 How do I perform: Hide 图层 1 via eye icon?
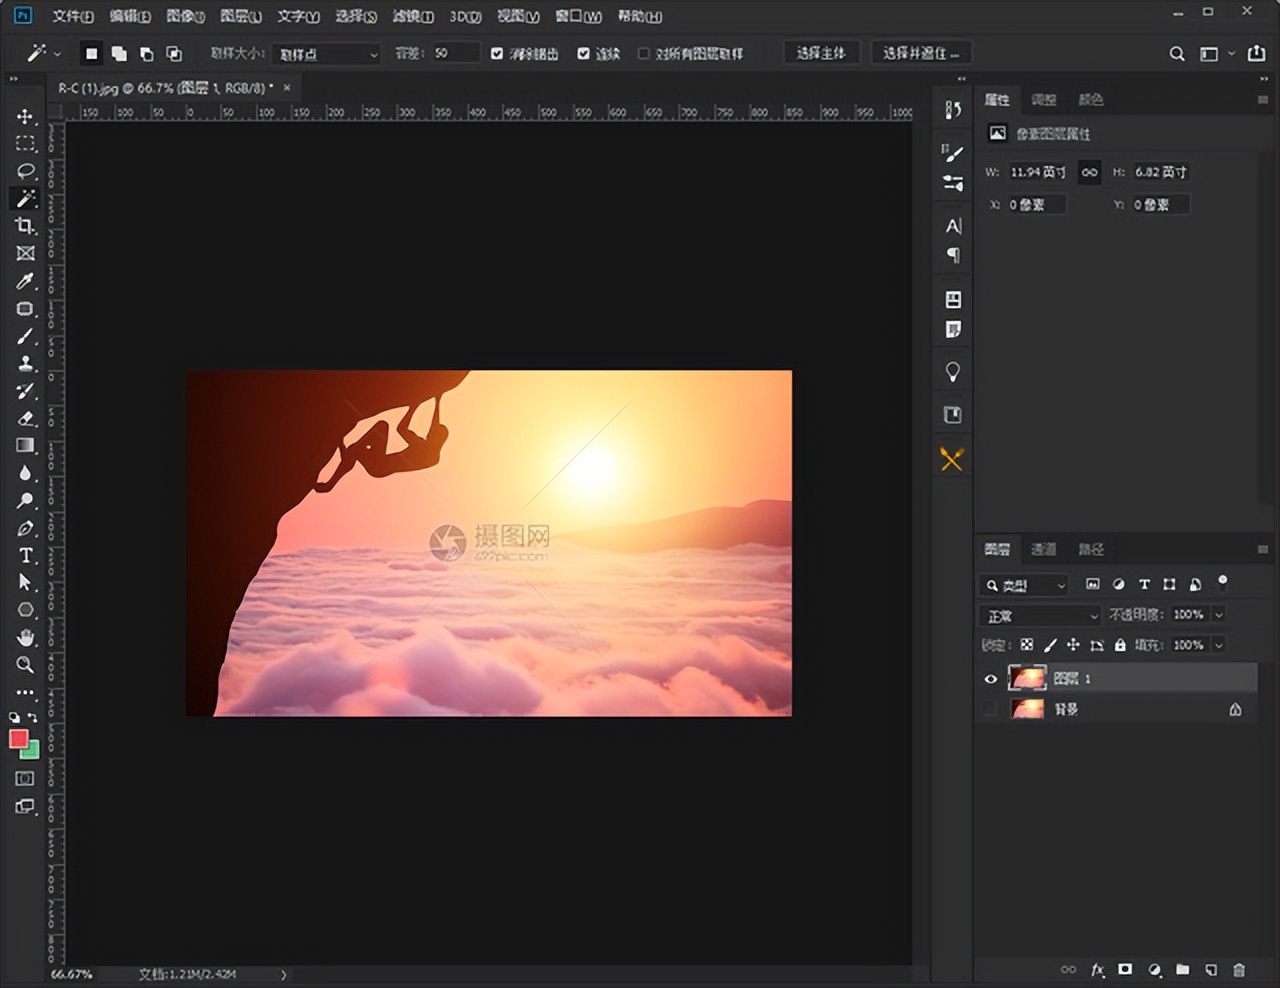pyautogui.click(x=990, y=679)
